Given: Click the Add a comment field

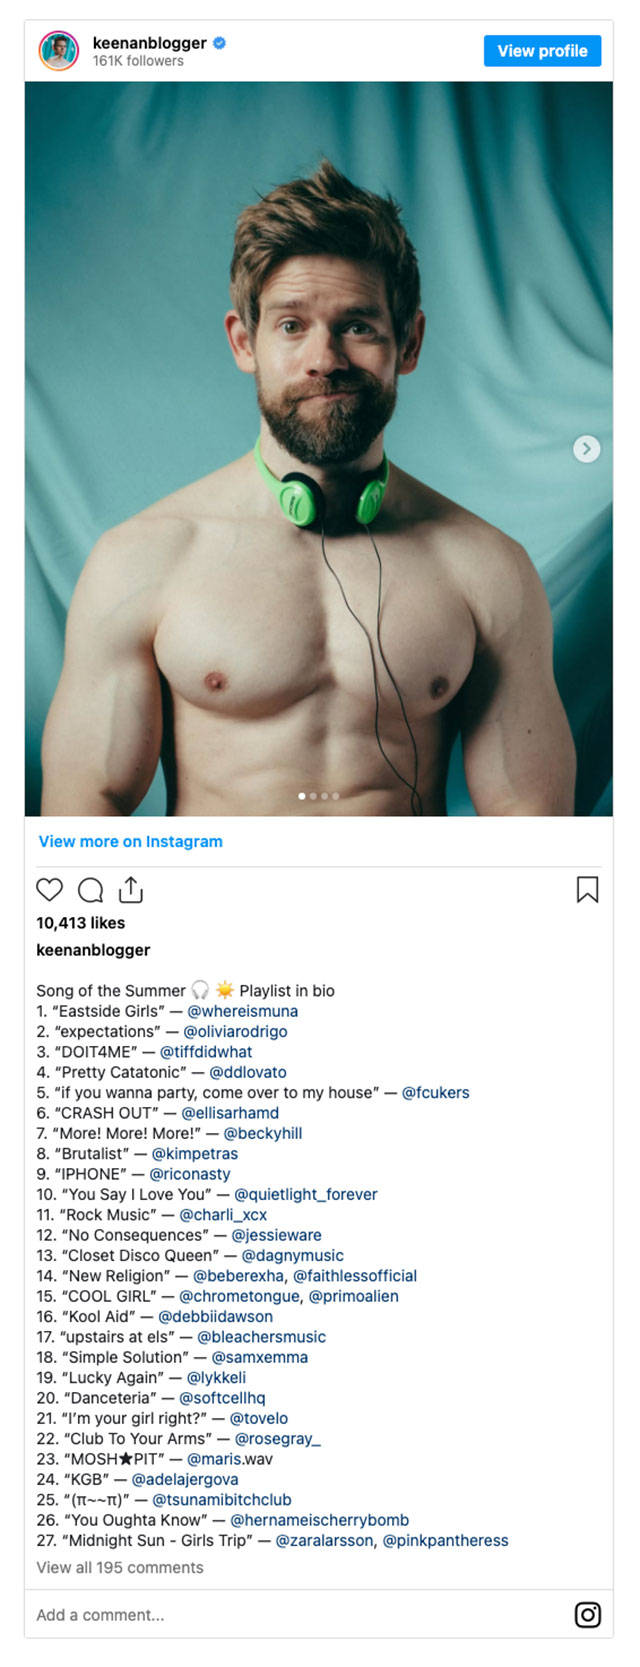Looking at the screenshot, I should pos(300,1614).
